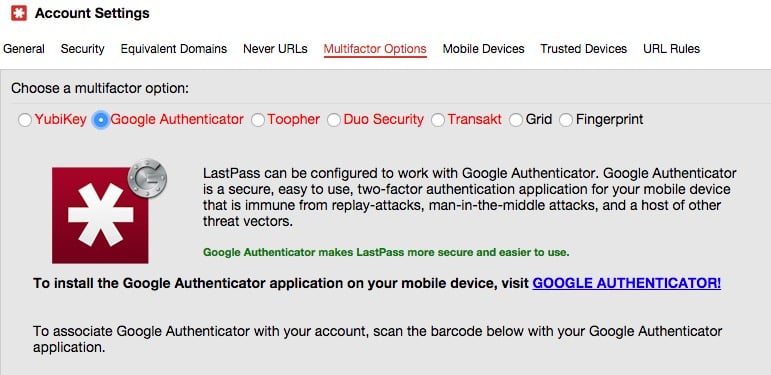This screenshot has height=375, width=771.
Task: Pick the Grid multifactor option
Action: pos(515,120)
